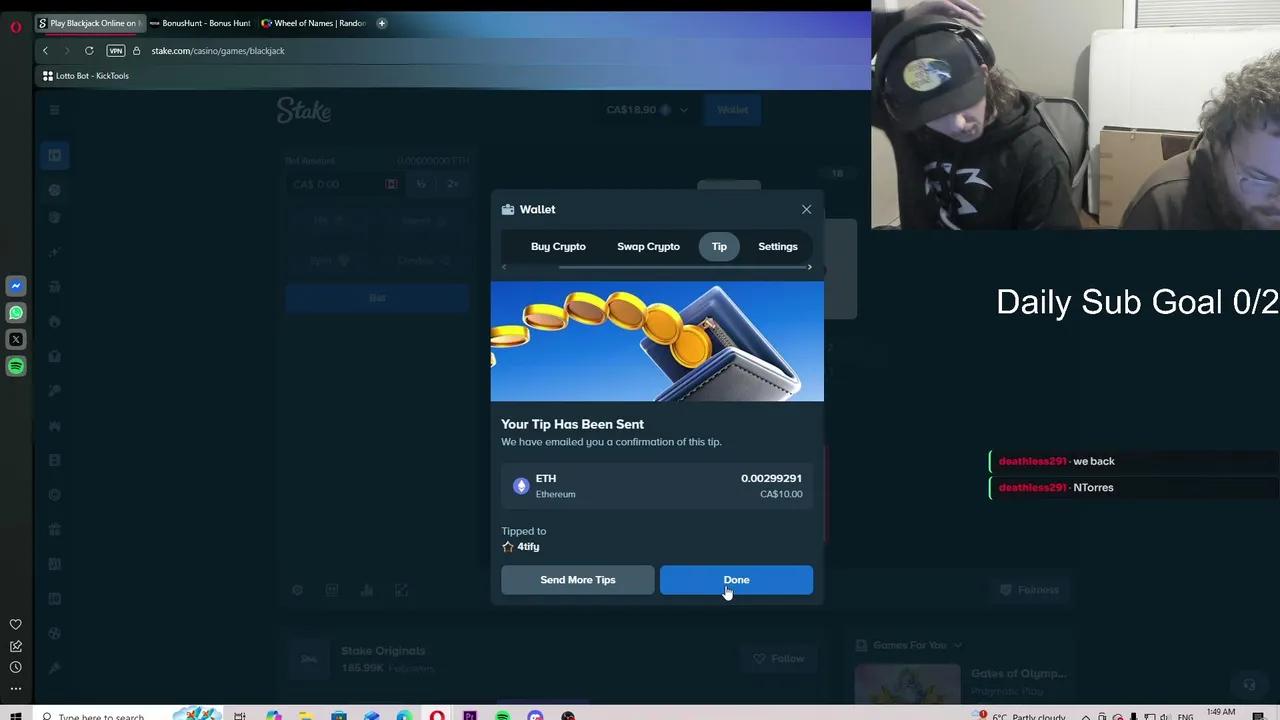
Task: Open Spotify from Windows taskbar
Action: tap(502, 716)
